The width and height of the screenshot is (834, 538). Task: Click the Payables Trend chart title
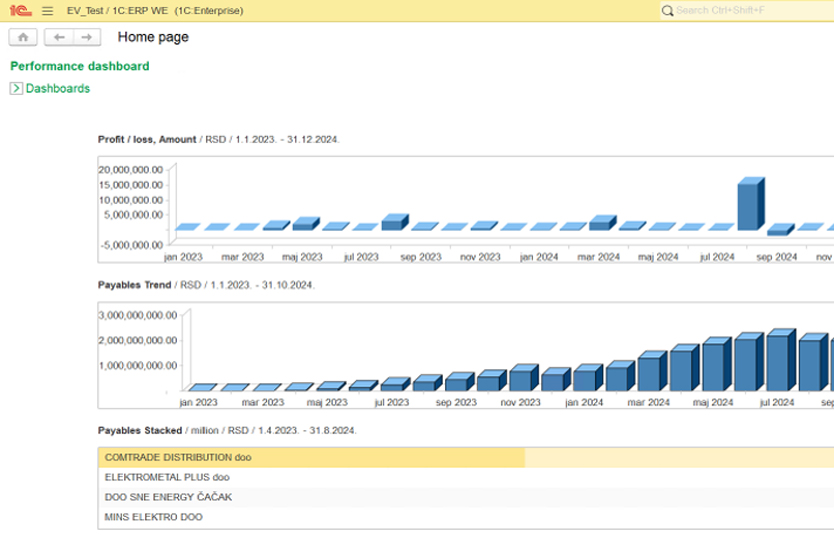[x=135, y=285]
